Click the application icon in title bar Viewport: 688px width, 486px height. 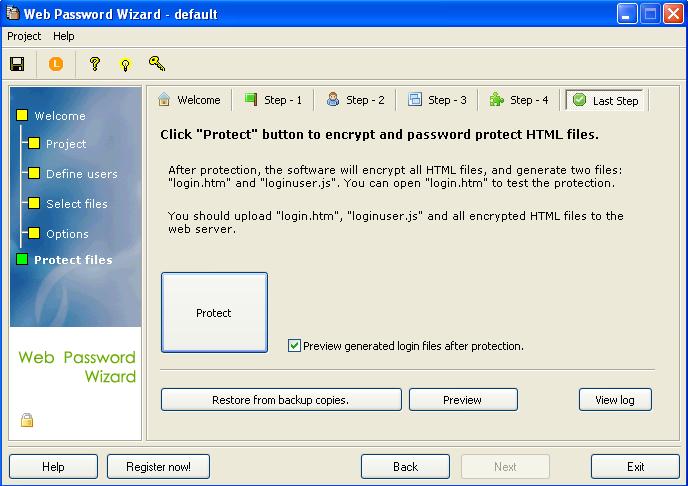[13, 13]
